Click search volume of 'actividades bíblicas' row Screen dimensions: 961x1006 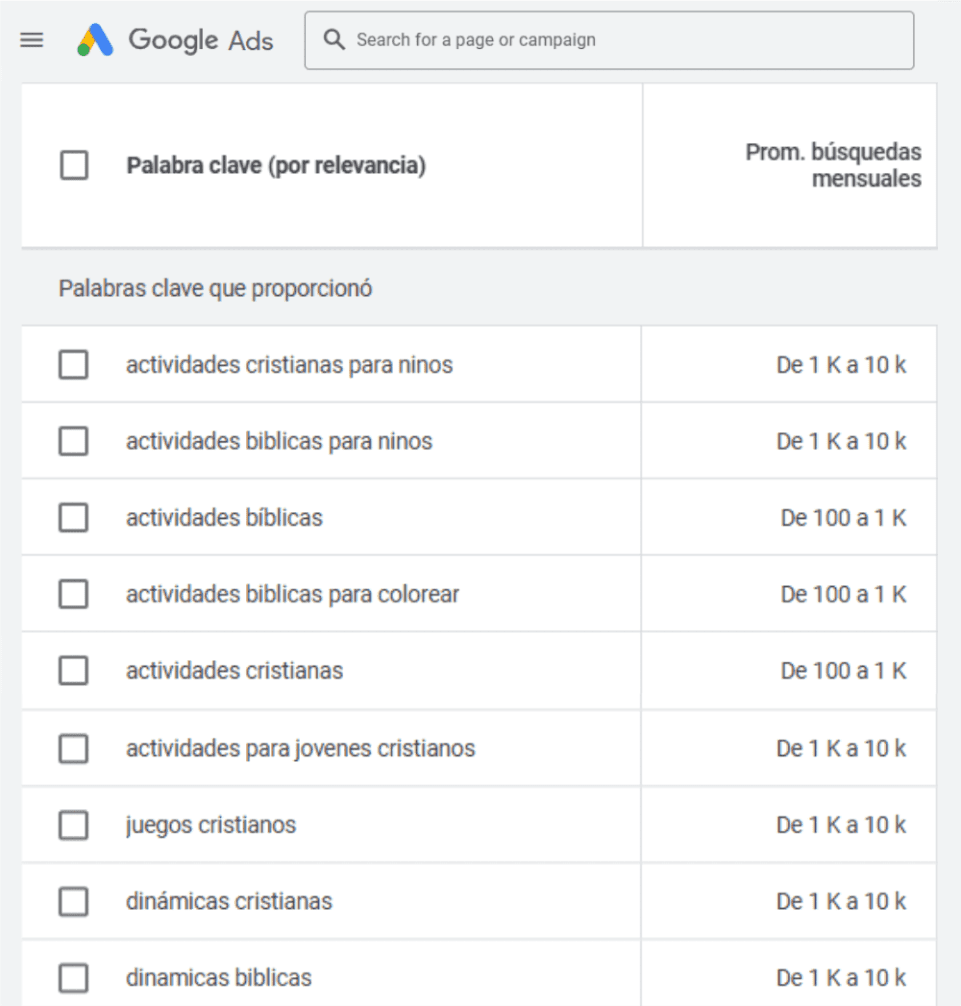843,518
